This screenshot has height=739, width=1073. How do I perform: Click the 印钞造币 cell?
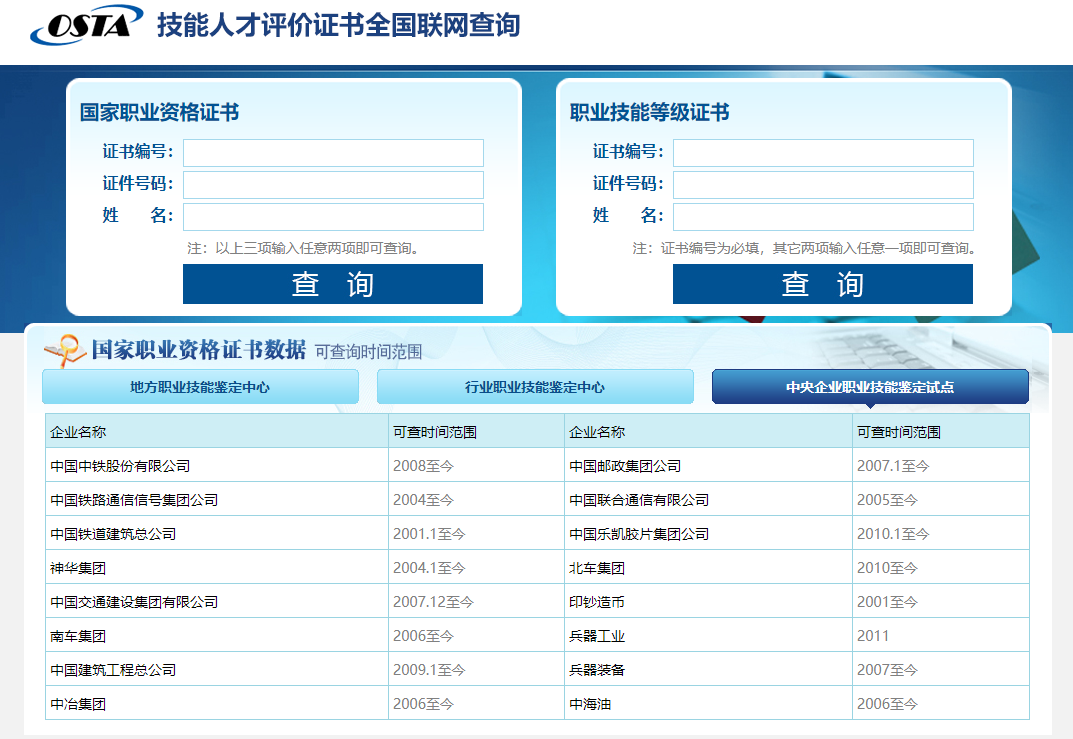coord(708,602)
